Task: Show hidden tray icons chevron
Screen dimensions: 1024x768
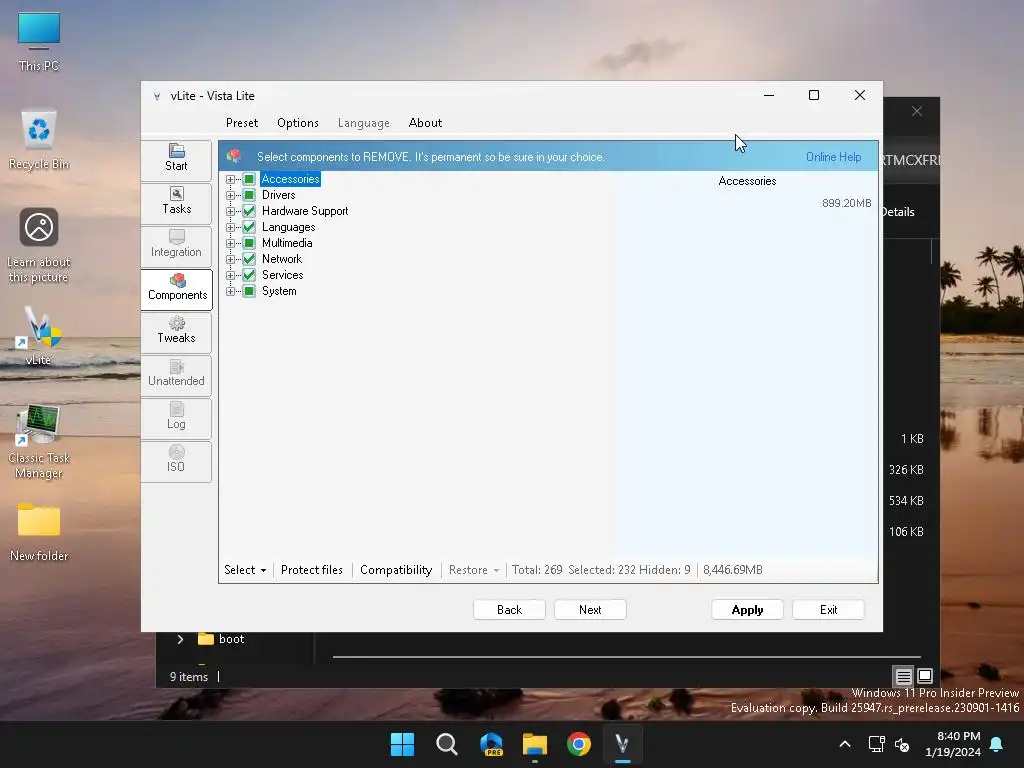Action: point(844,744)
